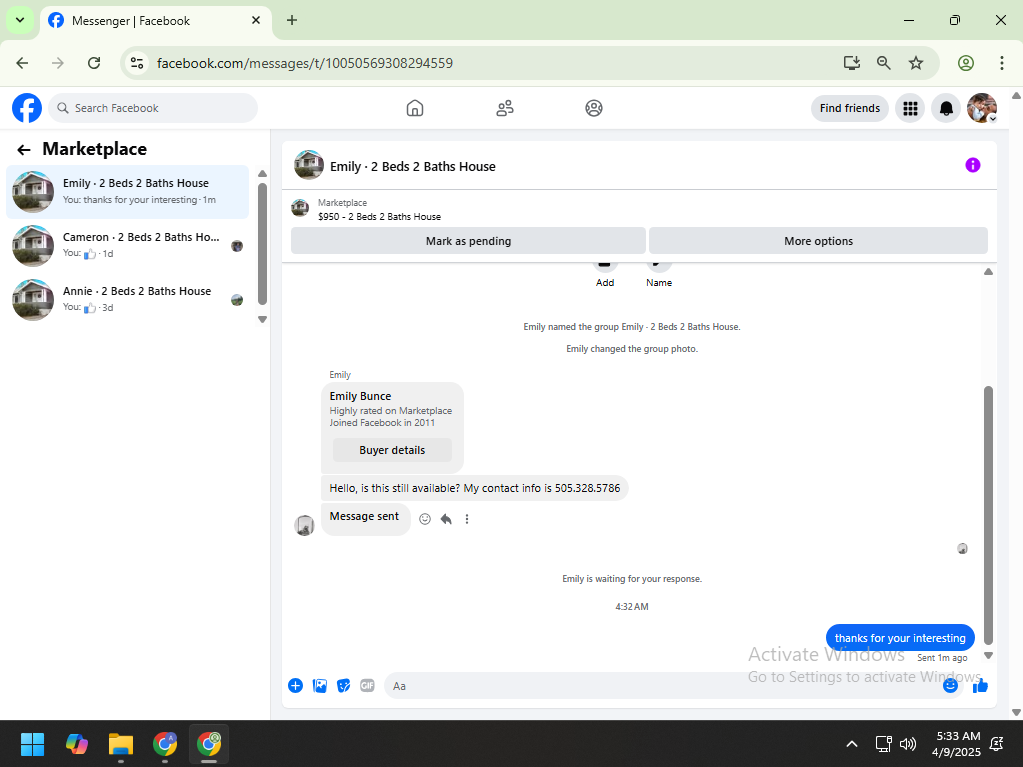
Task: Choose a GIF icon in composer
Action: (x=367, y=685)
